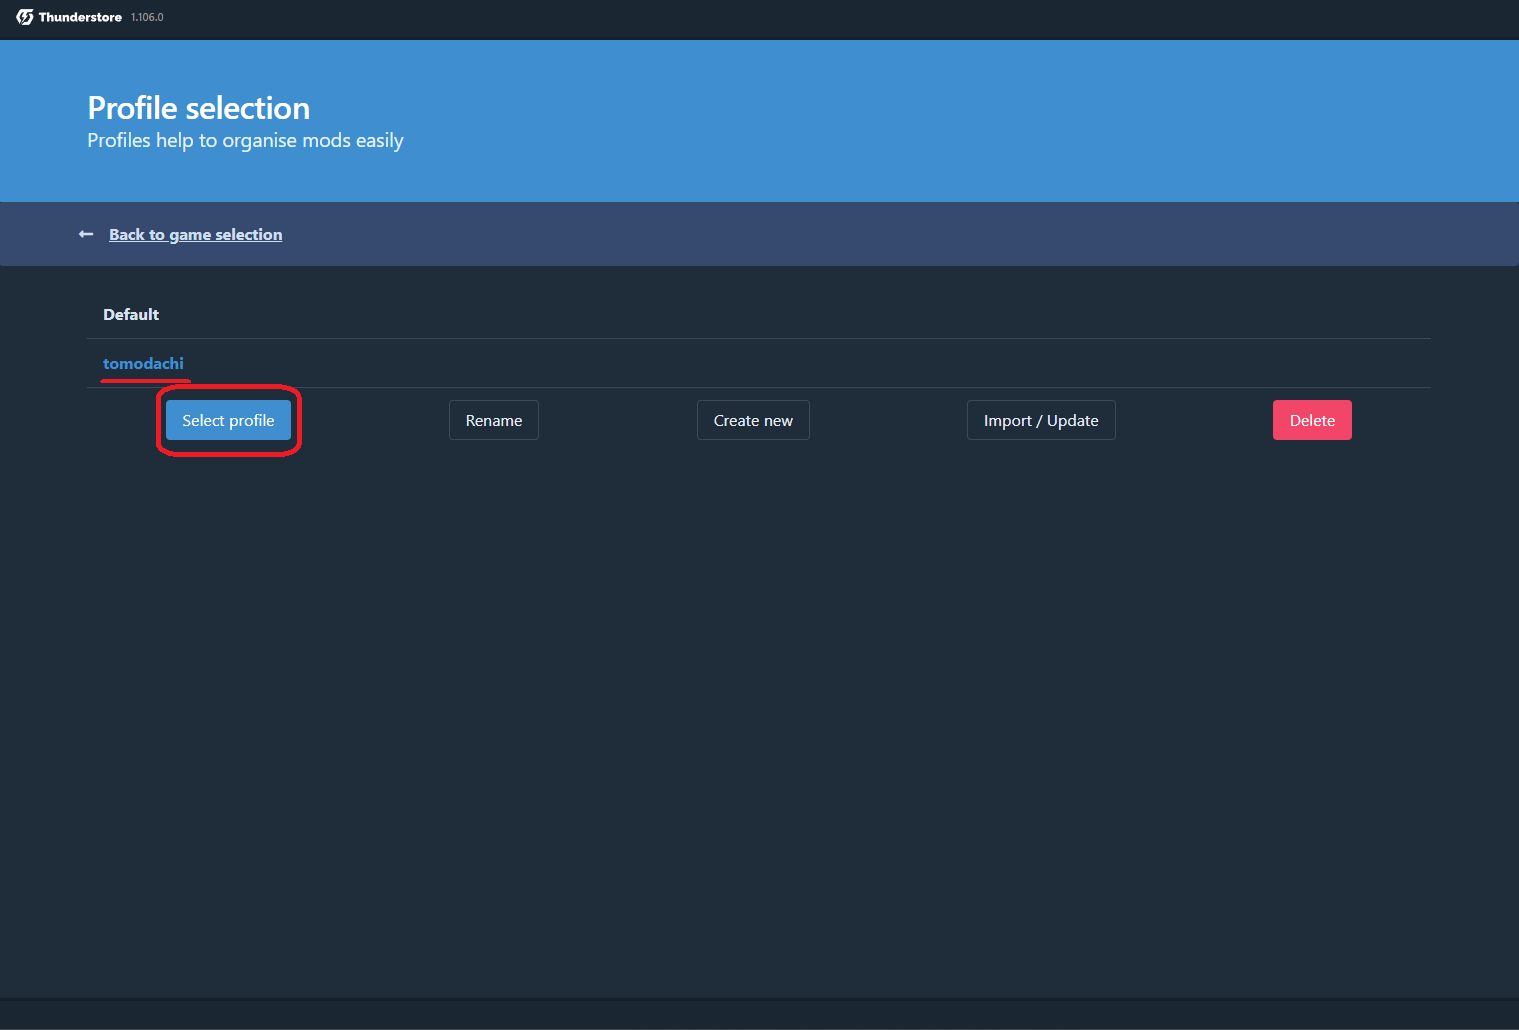Delete the selected profile

1311,420
